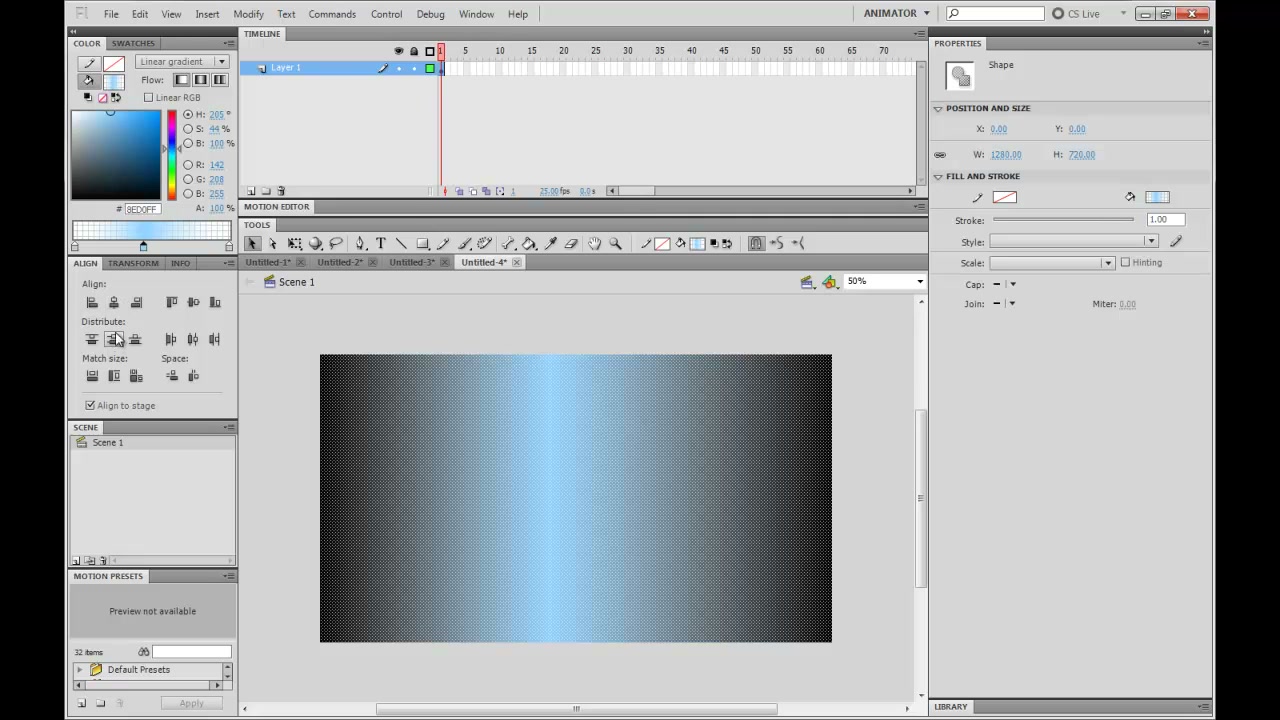
Task: Select the Eyedropper tool
Action: coord(550,243)
